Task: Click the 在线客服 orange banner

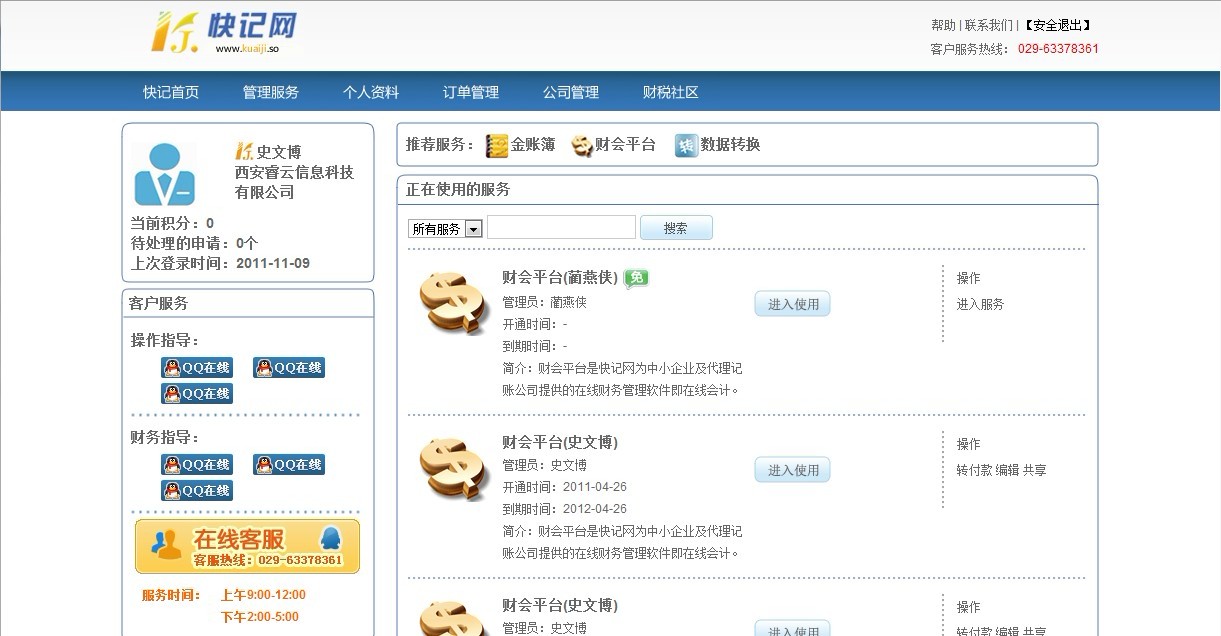Action: pyautogui.click(x=247, y=546)
